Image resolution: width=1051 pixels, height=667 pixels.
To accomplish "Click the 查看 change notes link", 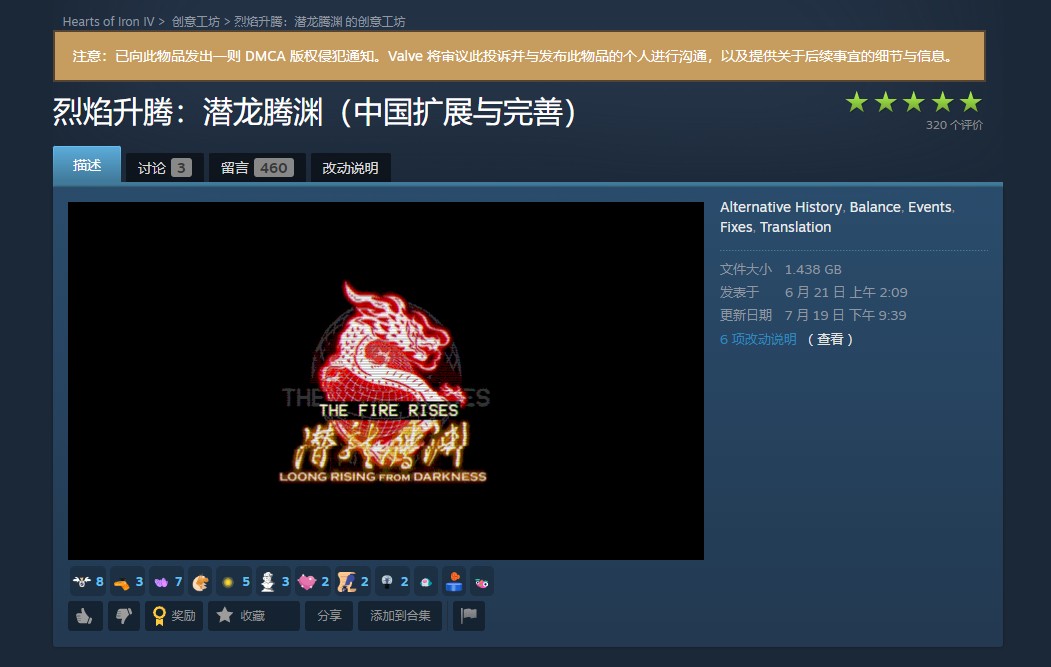I will 830,339.
